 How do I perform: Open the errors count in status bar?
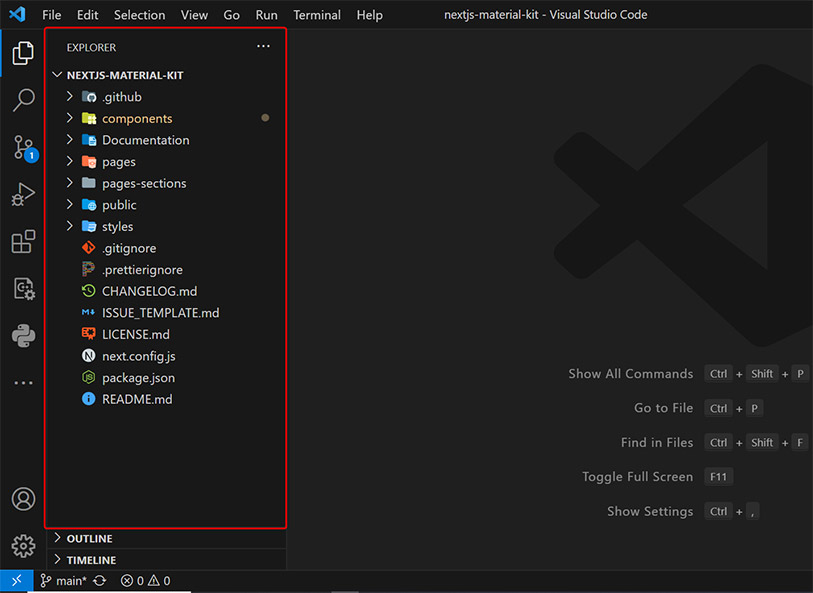(x=132, y=581)
